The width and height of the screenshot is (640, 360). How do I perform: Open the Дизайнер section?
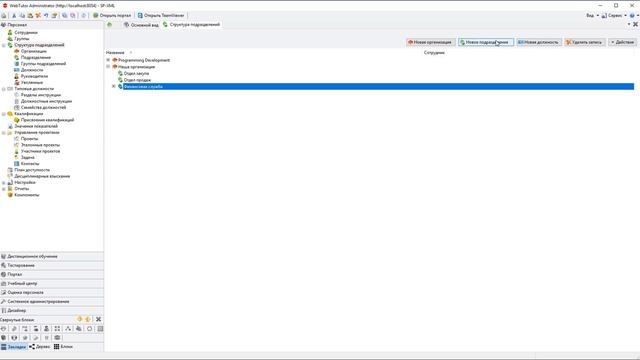(52, 310)
